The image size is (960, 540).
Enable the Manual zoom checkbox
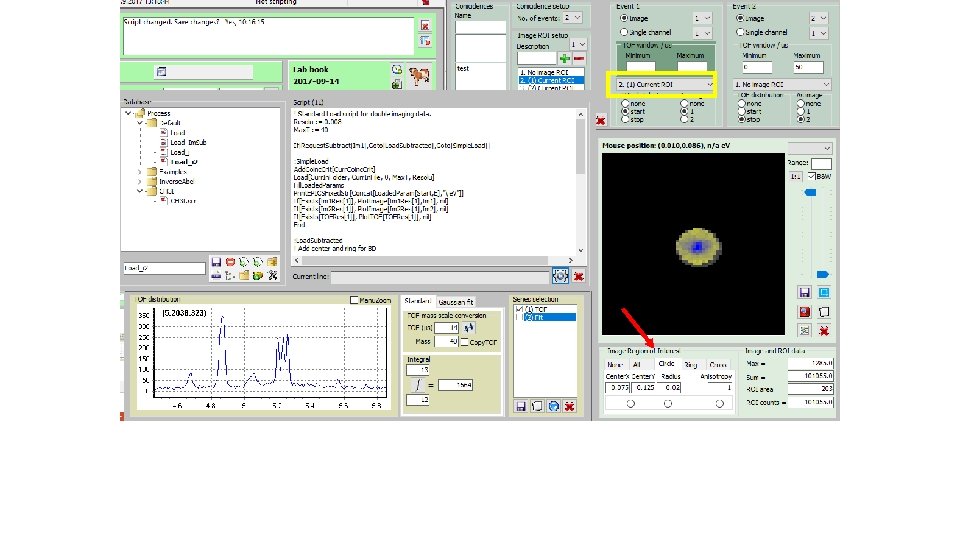[x=355, y=300]
